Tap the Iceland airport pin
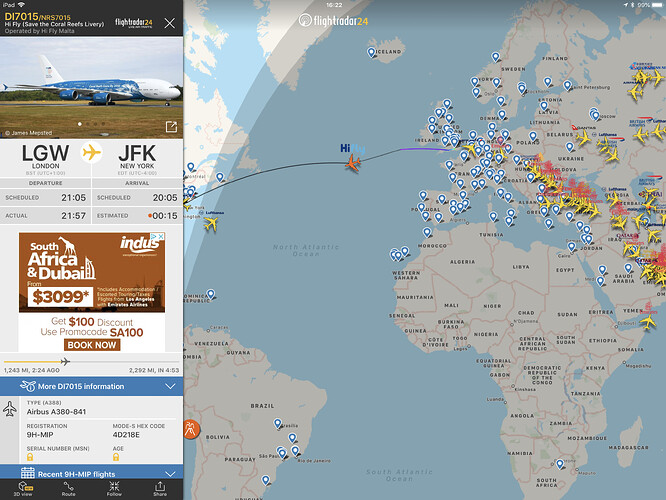The image size is (666, 500). 371,52
